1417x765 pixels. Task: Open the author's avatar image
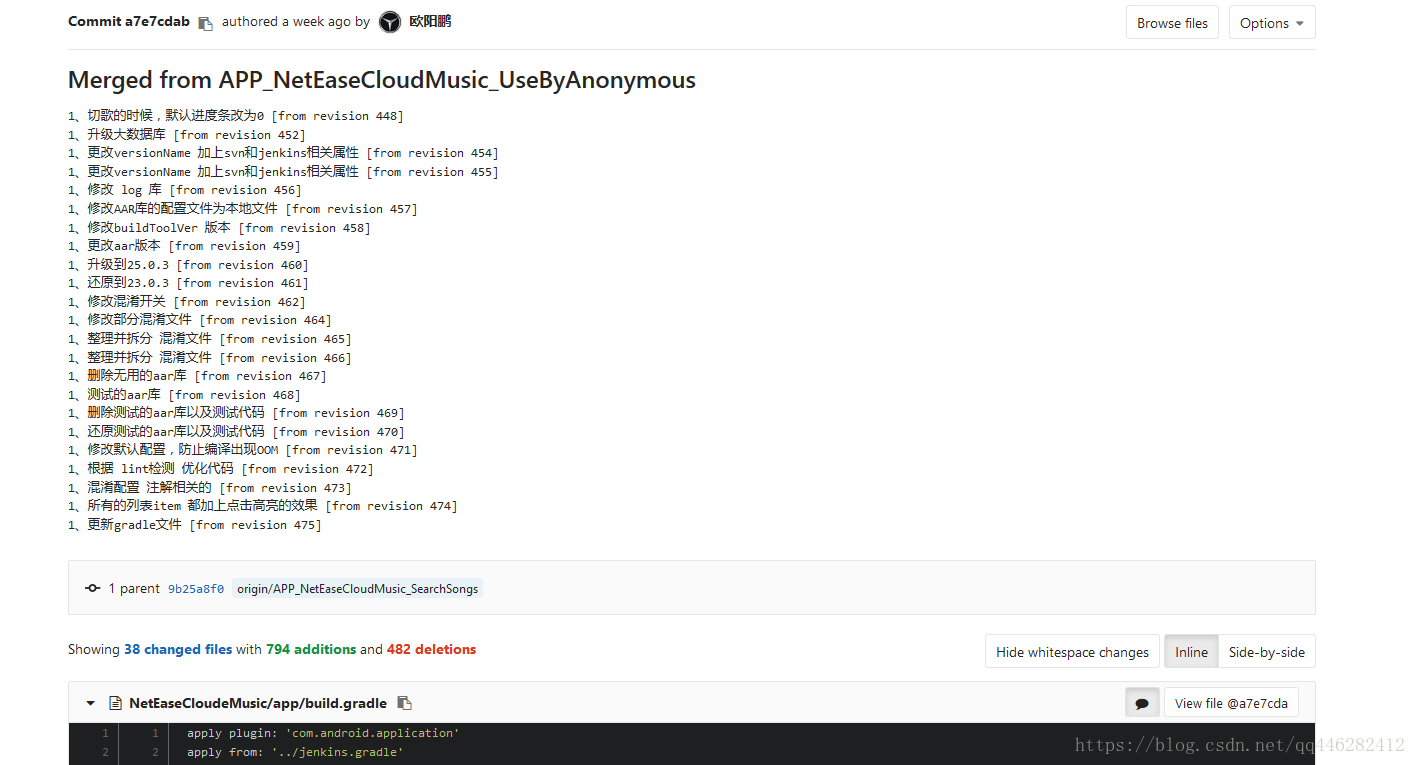390,22
